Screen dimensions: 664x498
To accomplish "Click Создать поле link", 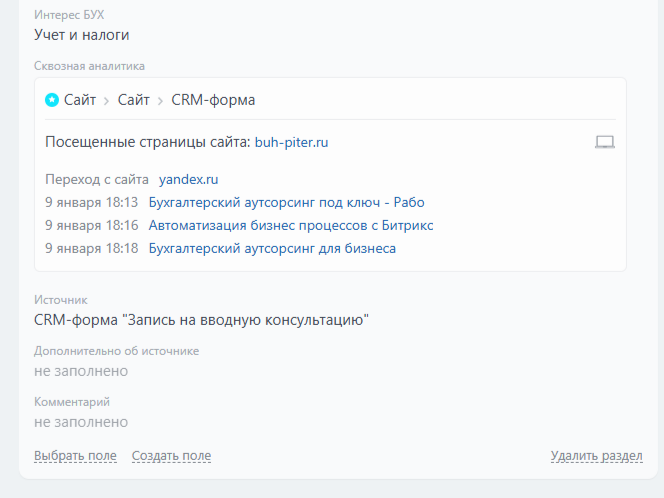I will click(172, 456).
